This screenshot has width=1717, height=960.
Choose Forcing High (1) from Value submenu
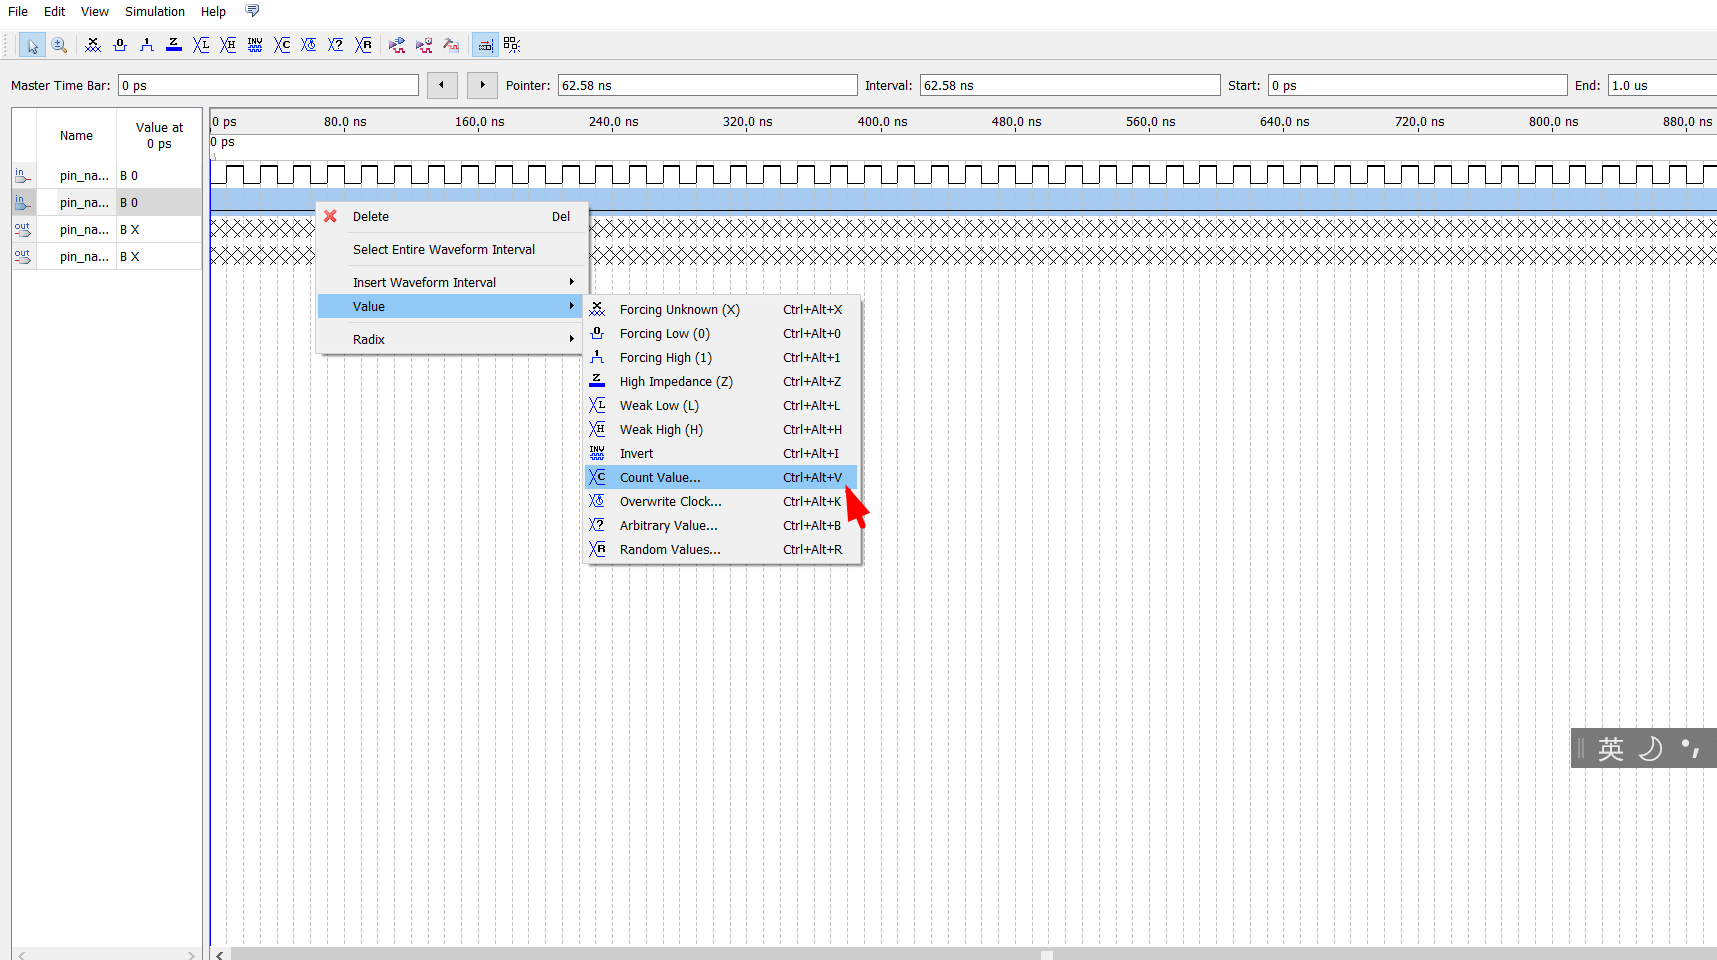(x=721, y=357)
